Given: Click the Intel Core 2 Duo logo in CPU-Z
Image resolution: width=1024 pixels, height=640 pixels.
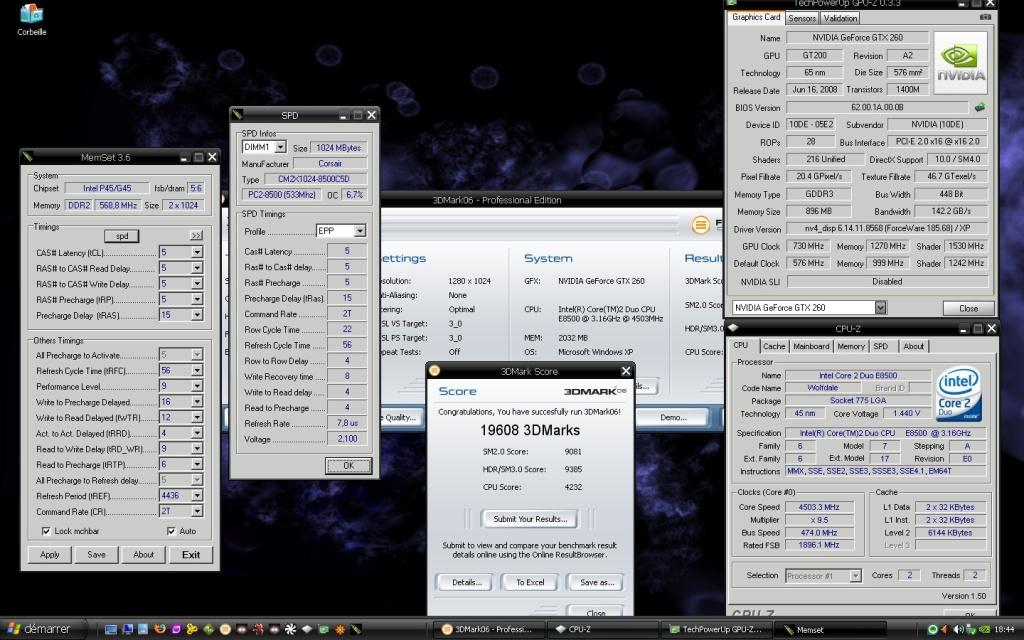Looking at the screenshot, I should click(959, 394).
